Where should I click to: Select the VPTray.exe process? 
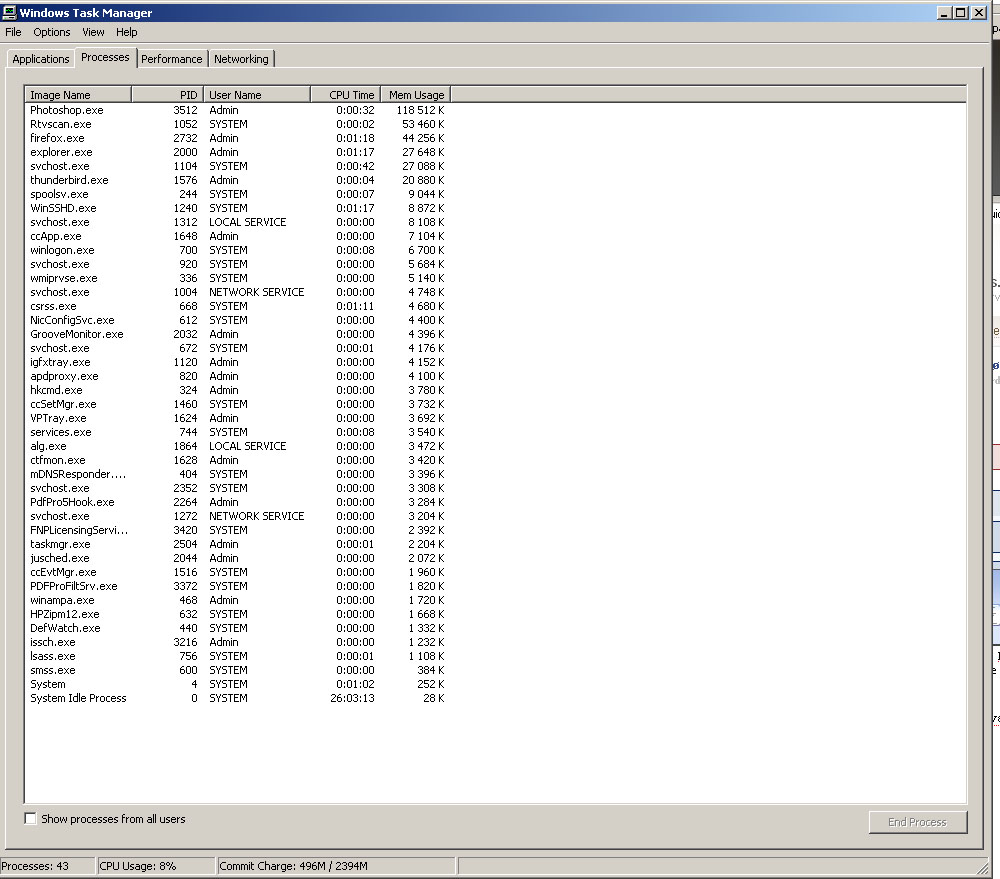coord(237,418)
